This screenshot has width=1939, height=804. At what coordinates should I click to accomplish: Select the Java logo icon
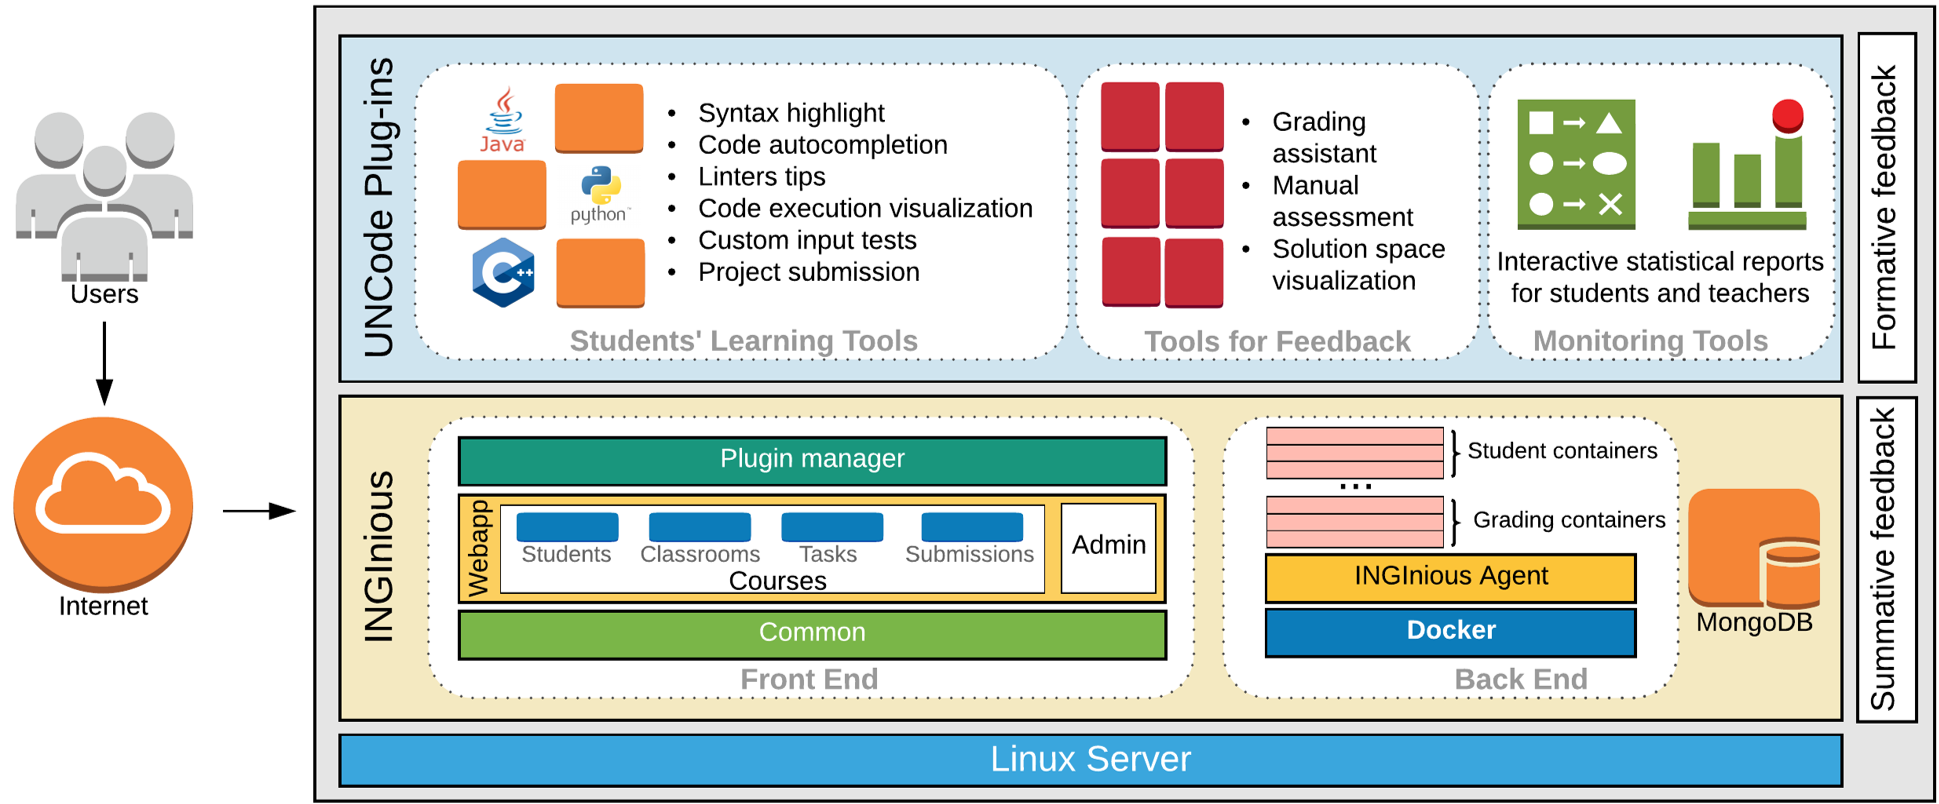502,119
